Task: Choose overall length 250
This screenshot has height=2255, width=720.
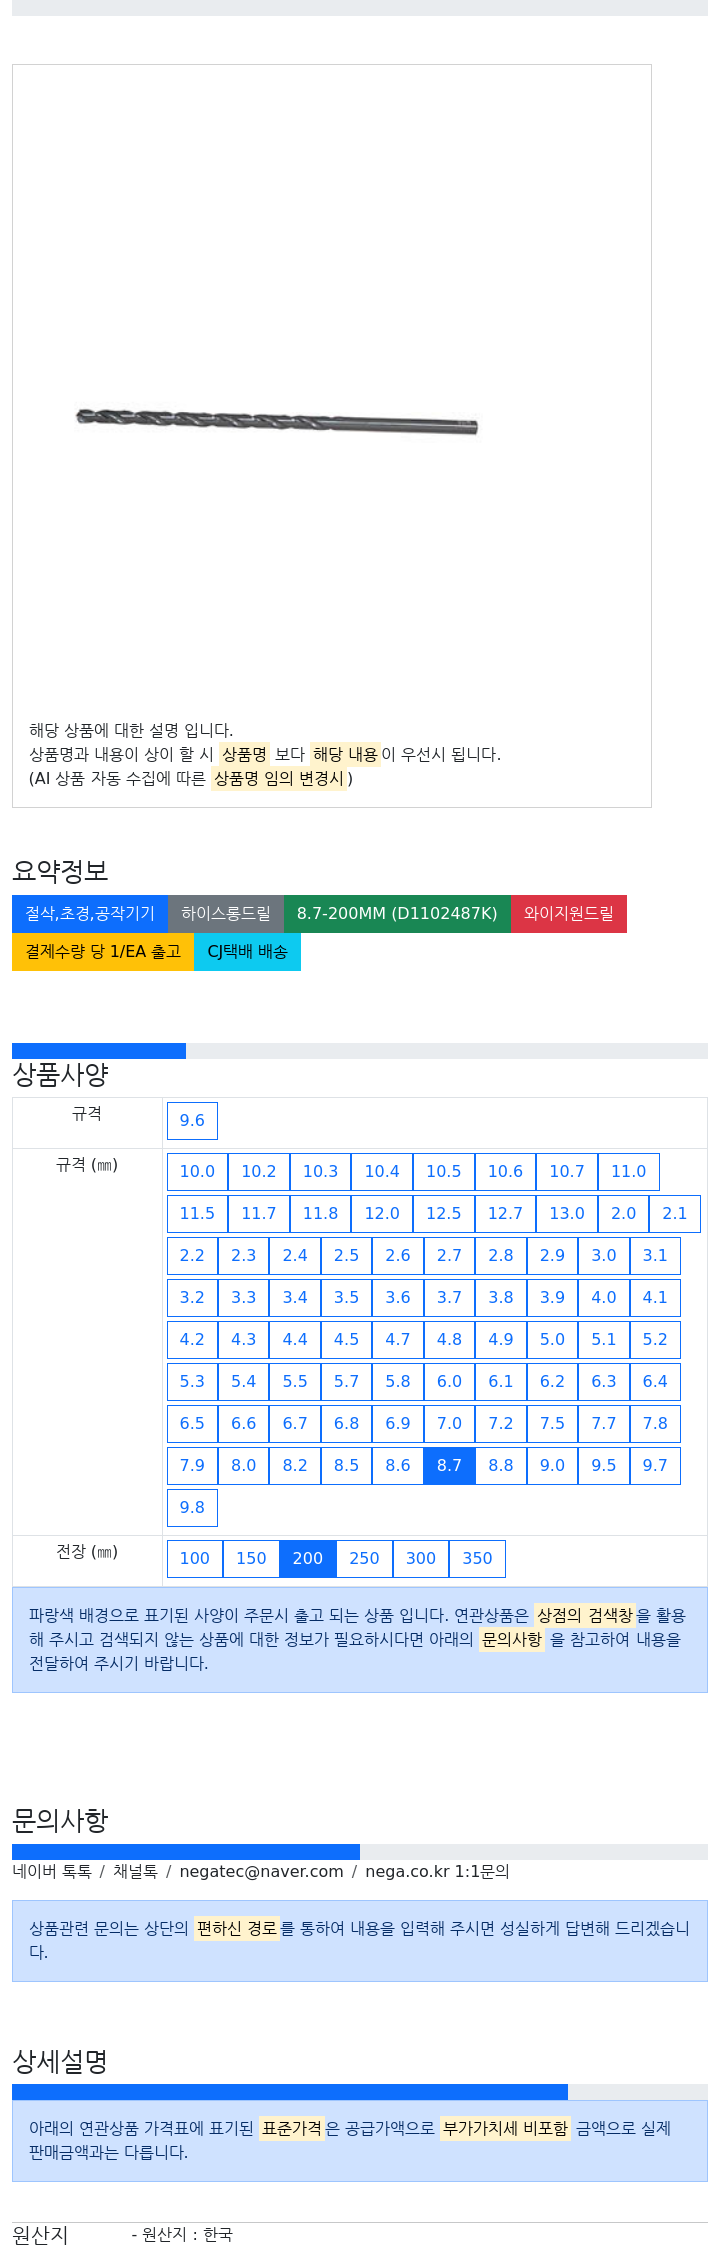Action: 364,1558
